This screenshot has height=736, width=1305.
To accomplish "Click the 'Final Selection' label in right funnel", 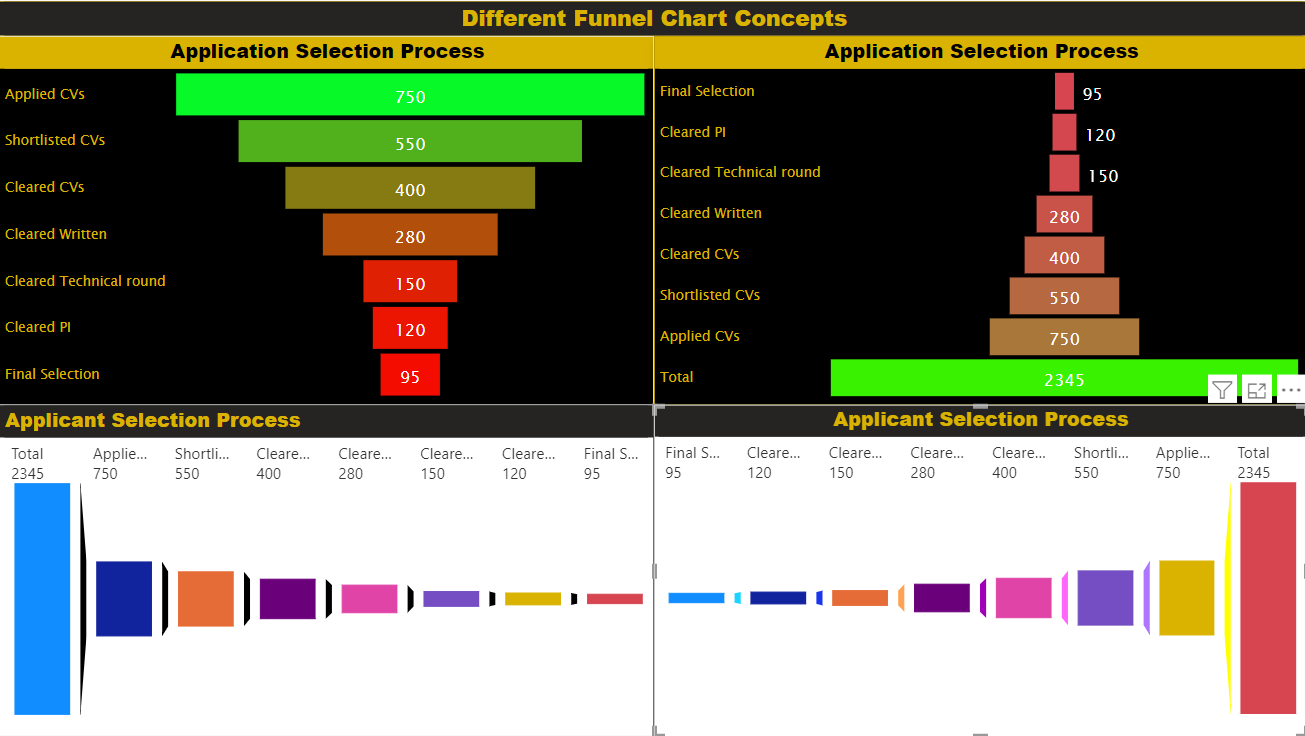I will coord(707,91).
